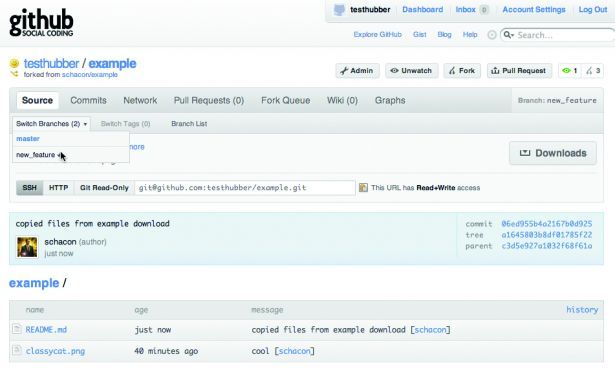615x372 pixels.
Task: Switch to the Commits tab
Action: 88,100
